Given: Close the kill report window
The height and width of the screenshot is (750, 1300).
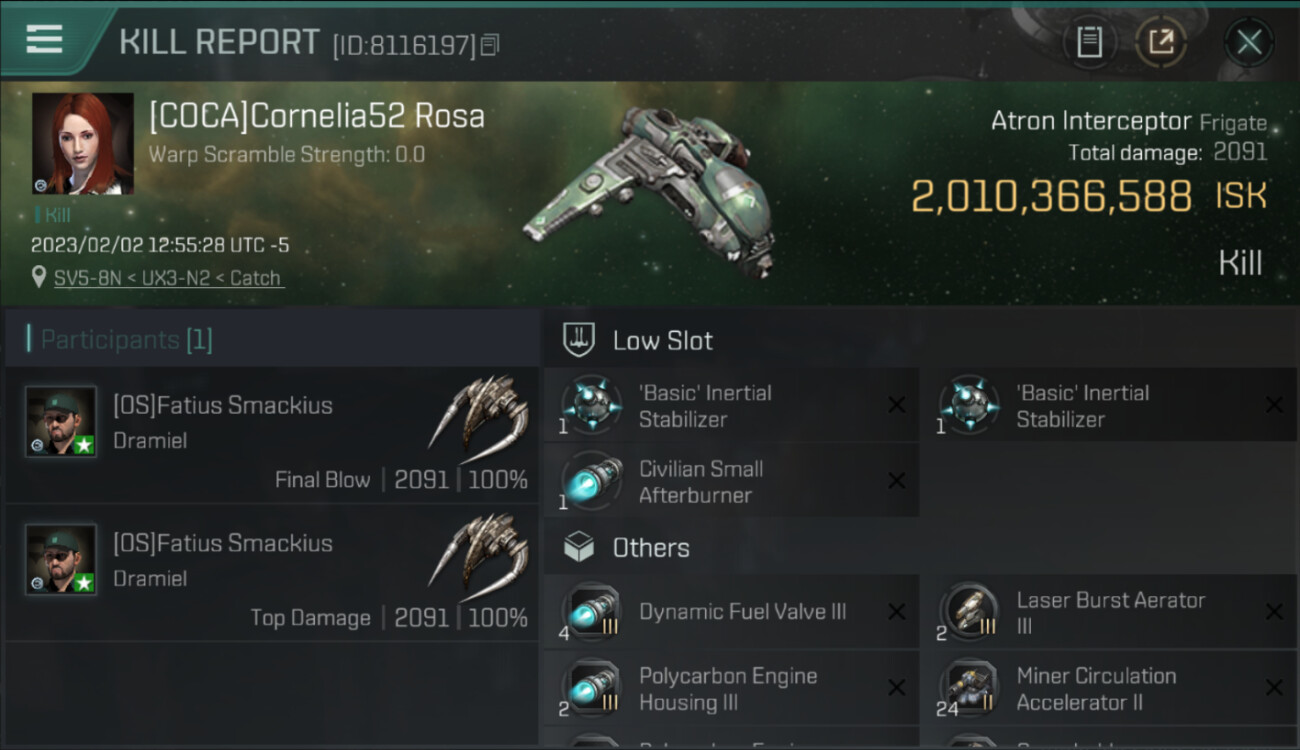Looking at the screenshot, I should pos(1249,42).
